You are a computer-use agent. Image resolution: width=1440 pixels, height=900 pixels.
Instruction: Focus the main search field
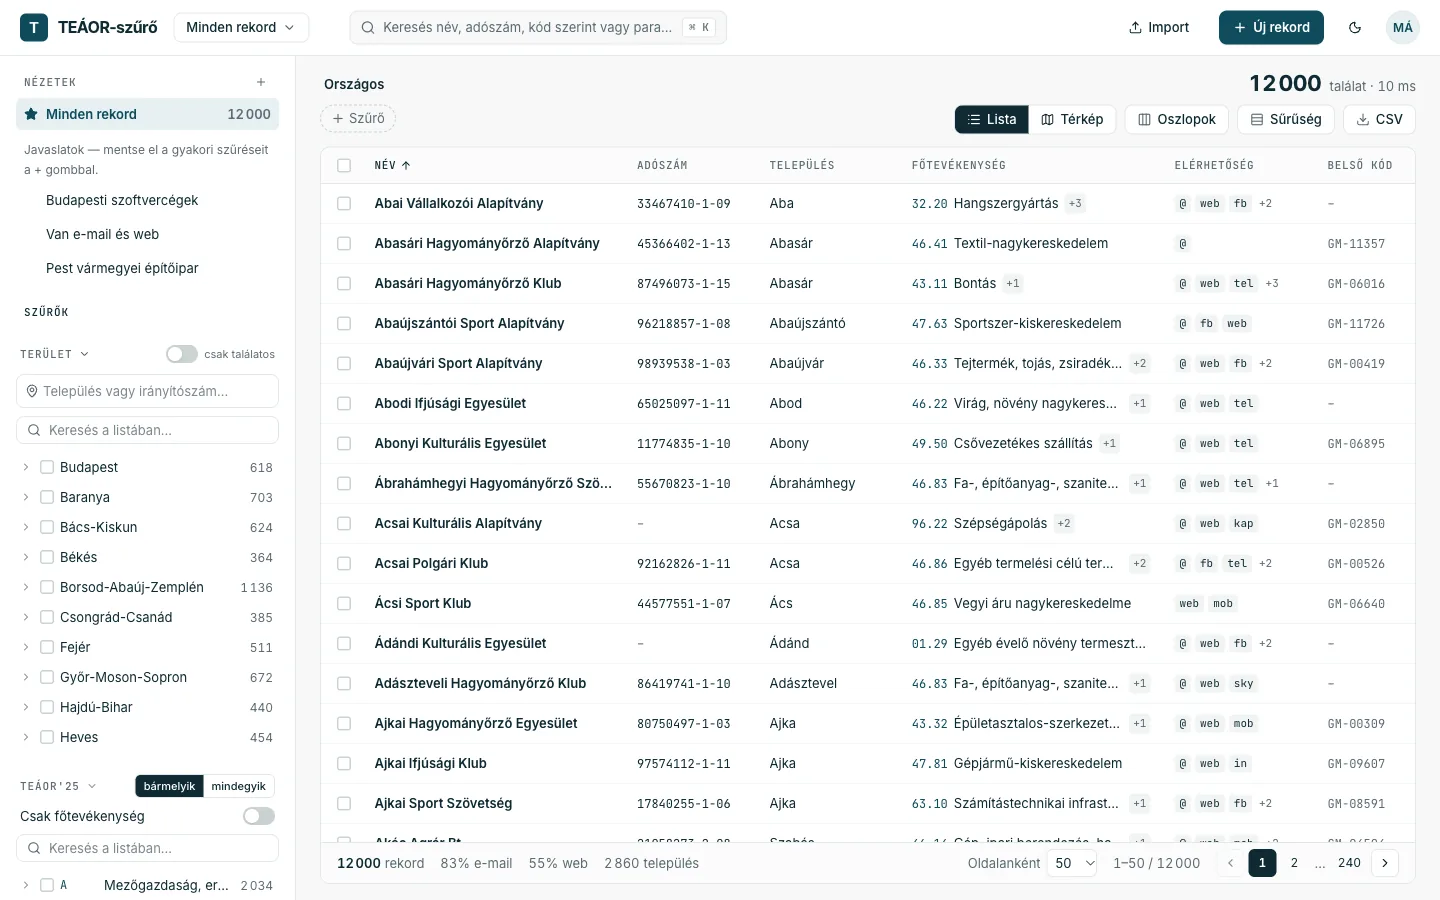[538, 27]
